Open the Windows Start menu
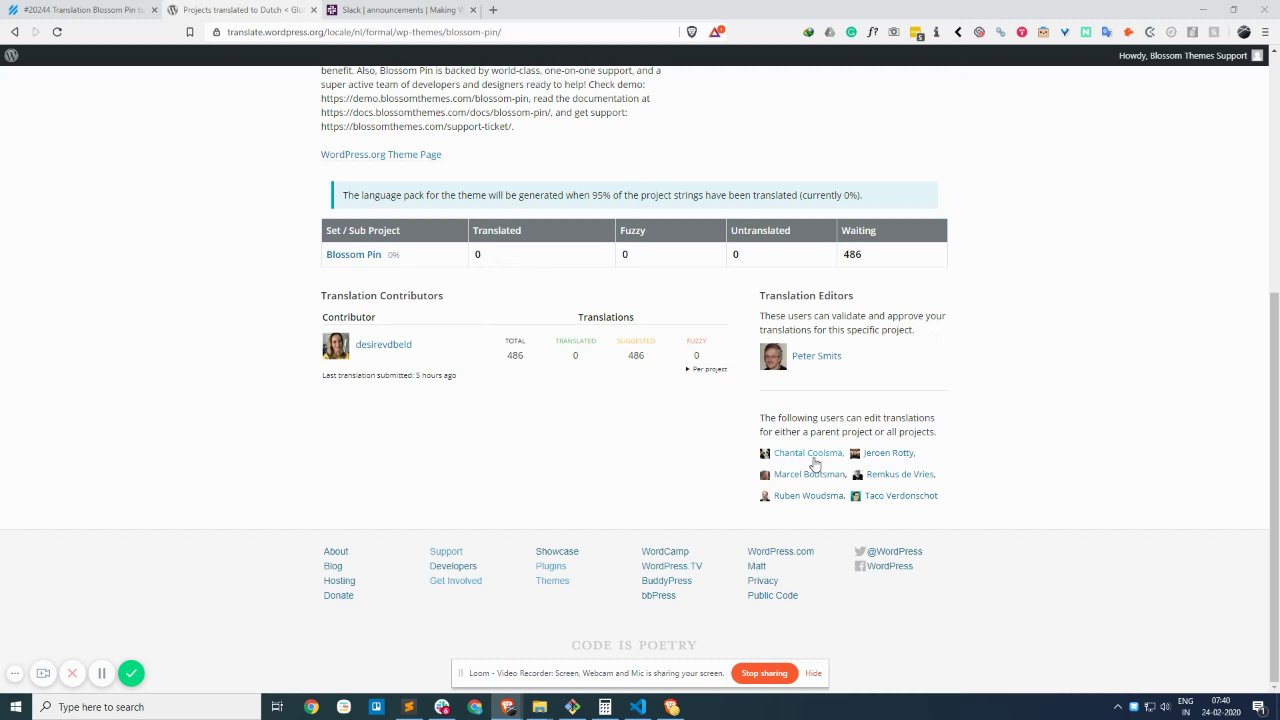Image resolution: width=1280 pixels, height=720 pixels. click(16, 707)
